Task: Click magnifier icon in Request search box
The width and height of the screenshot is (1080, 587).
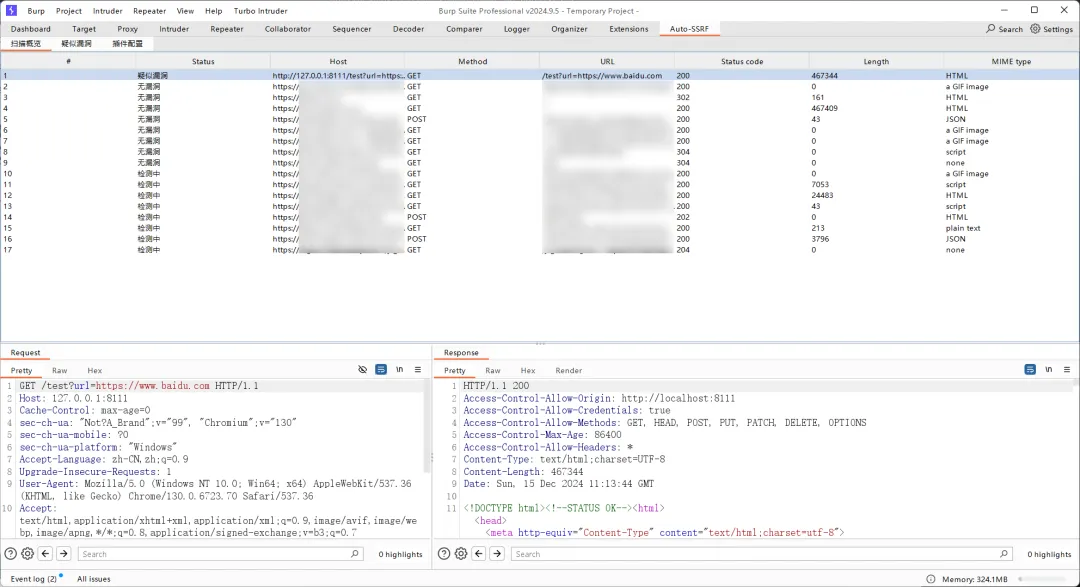Action: click(355, 553)
